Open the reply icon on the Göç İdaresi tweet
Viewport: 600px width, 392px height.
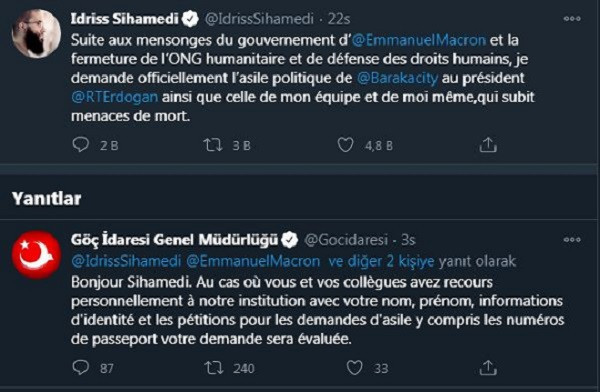coord(80,368)
